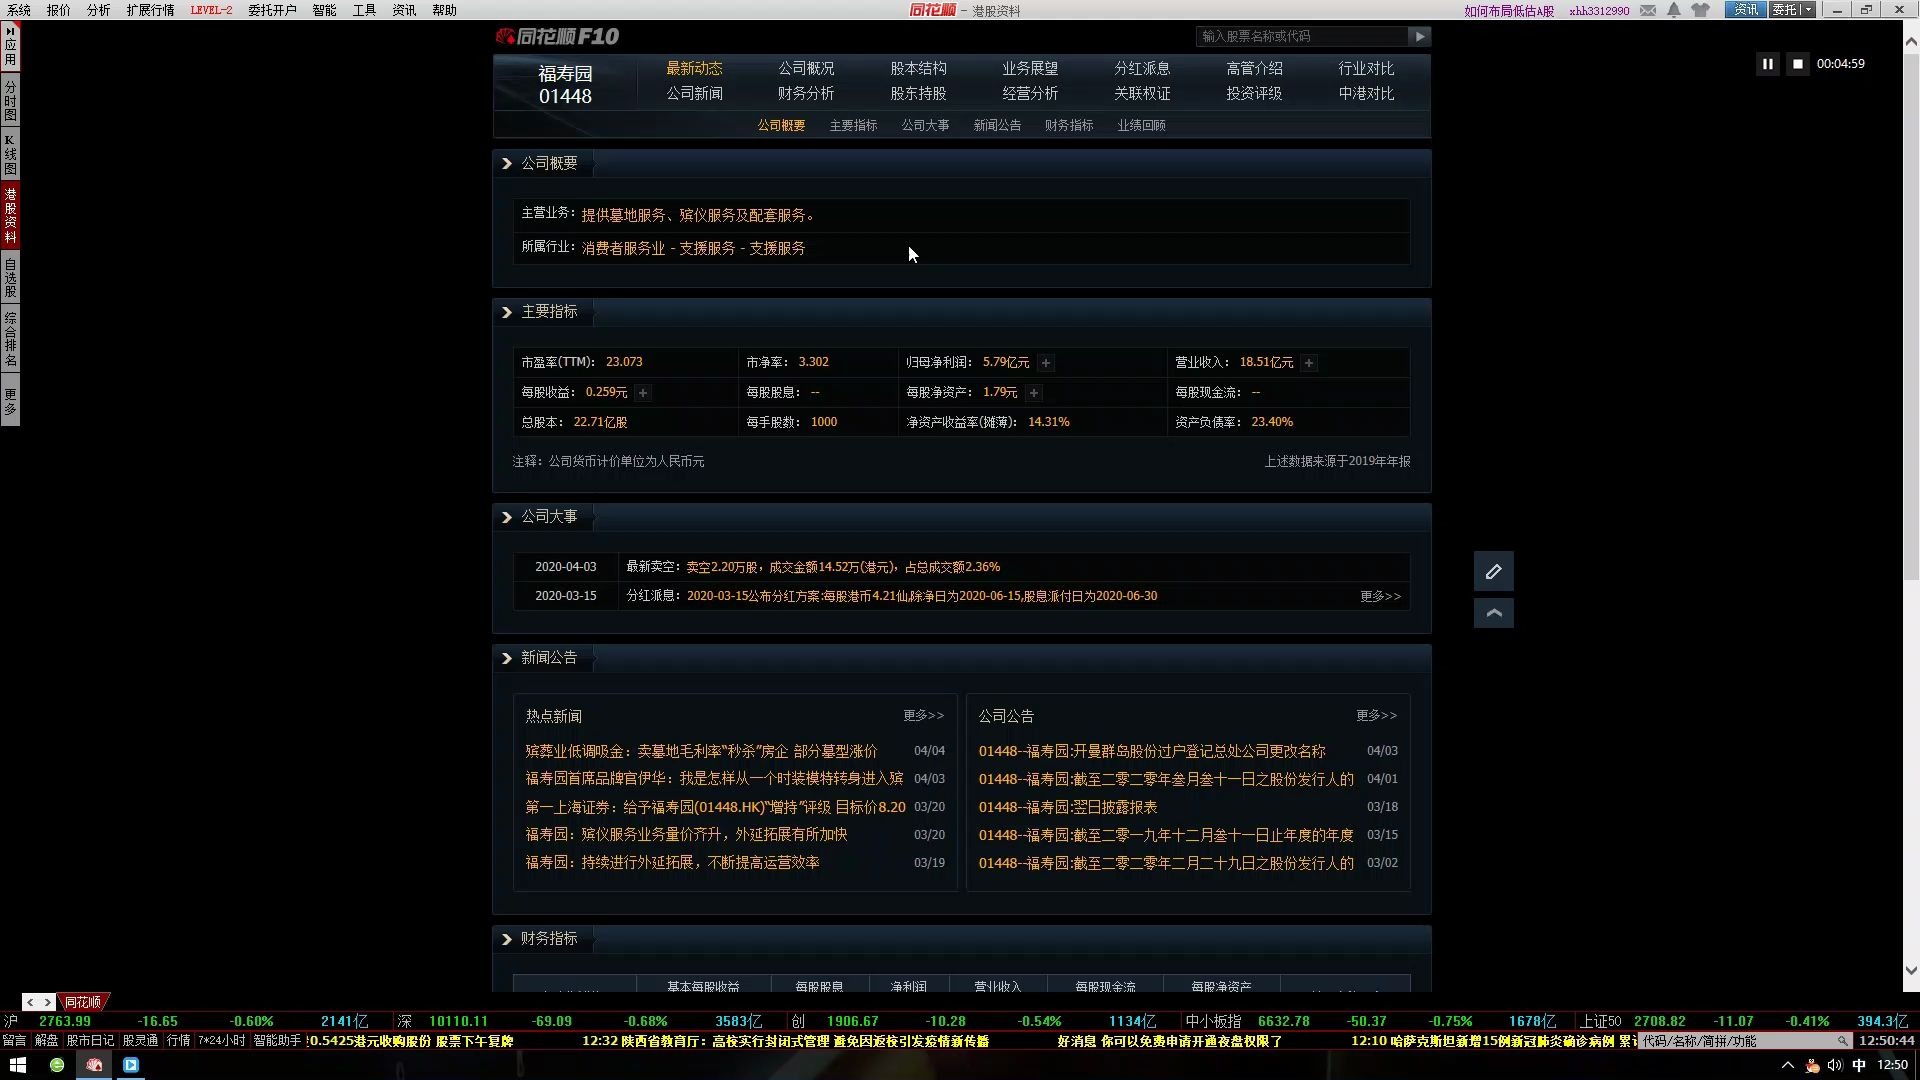
Task: Select the K线图 sidebar tab
Action: point(10,155)
